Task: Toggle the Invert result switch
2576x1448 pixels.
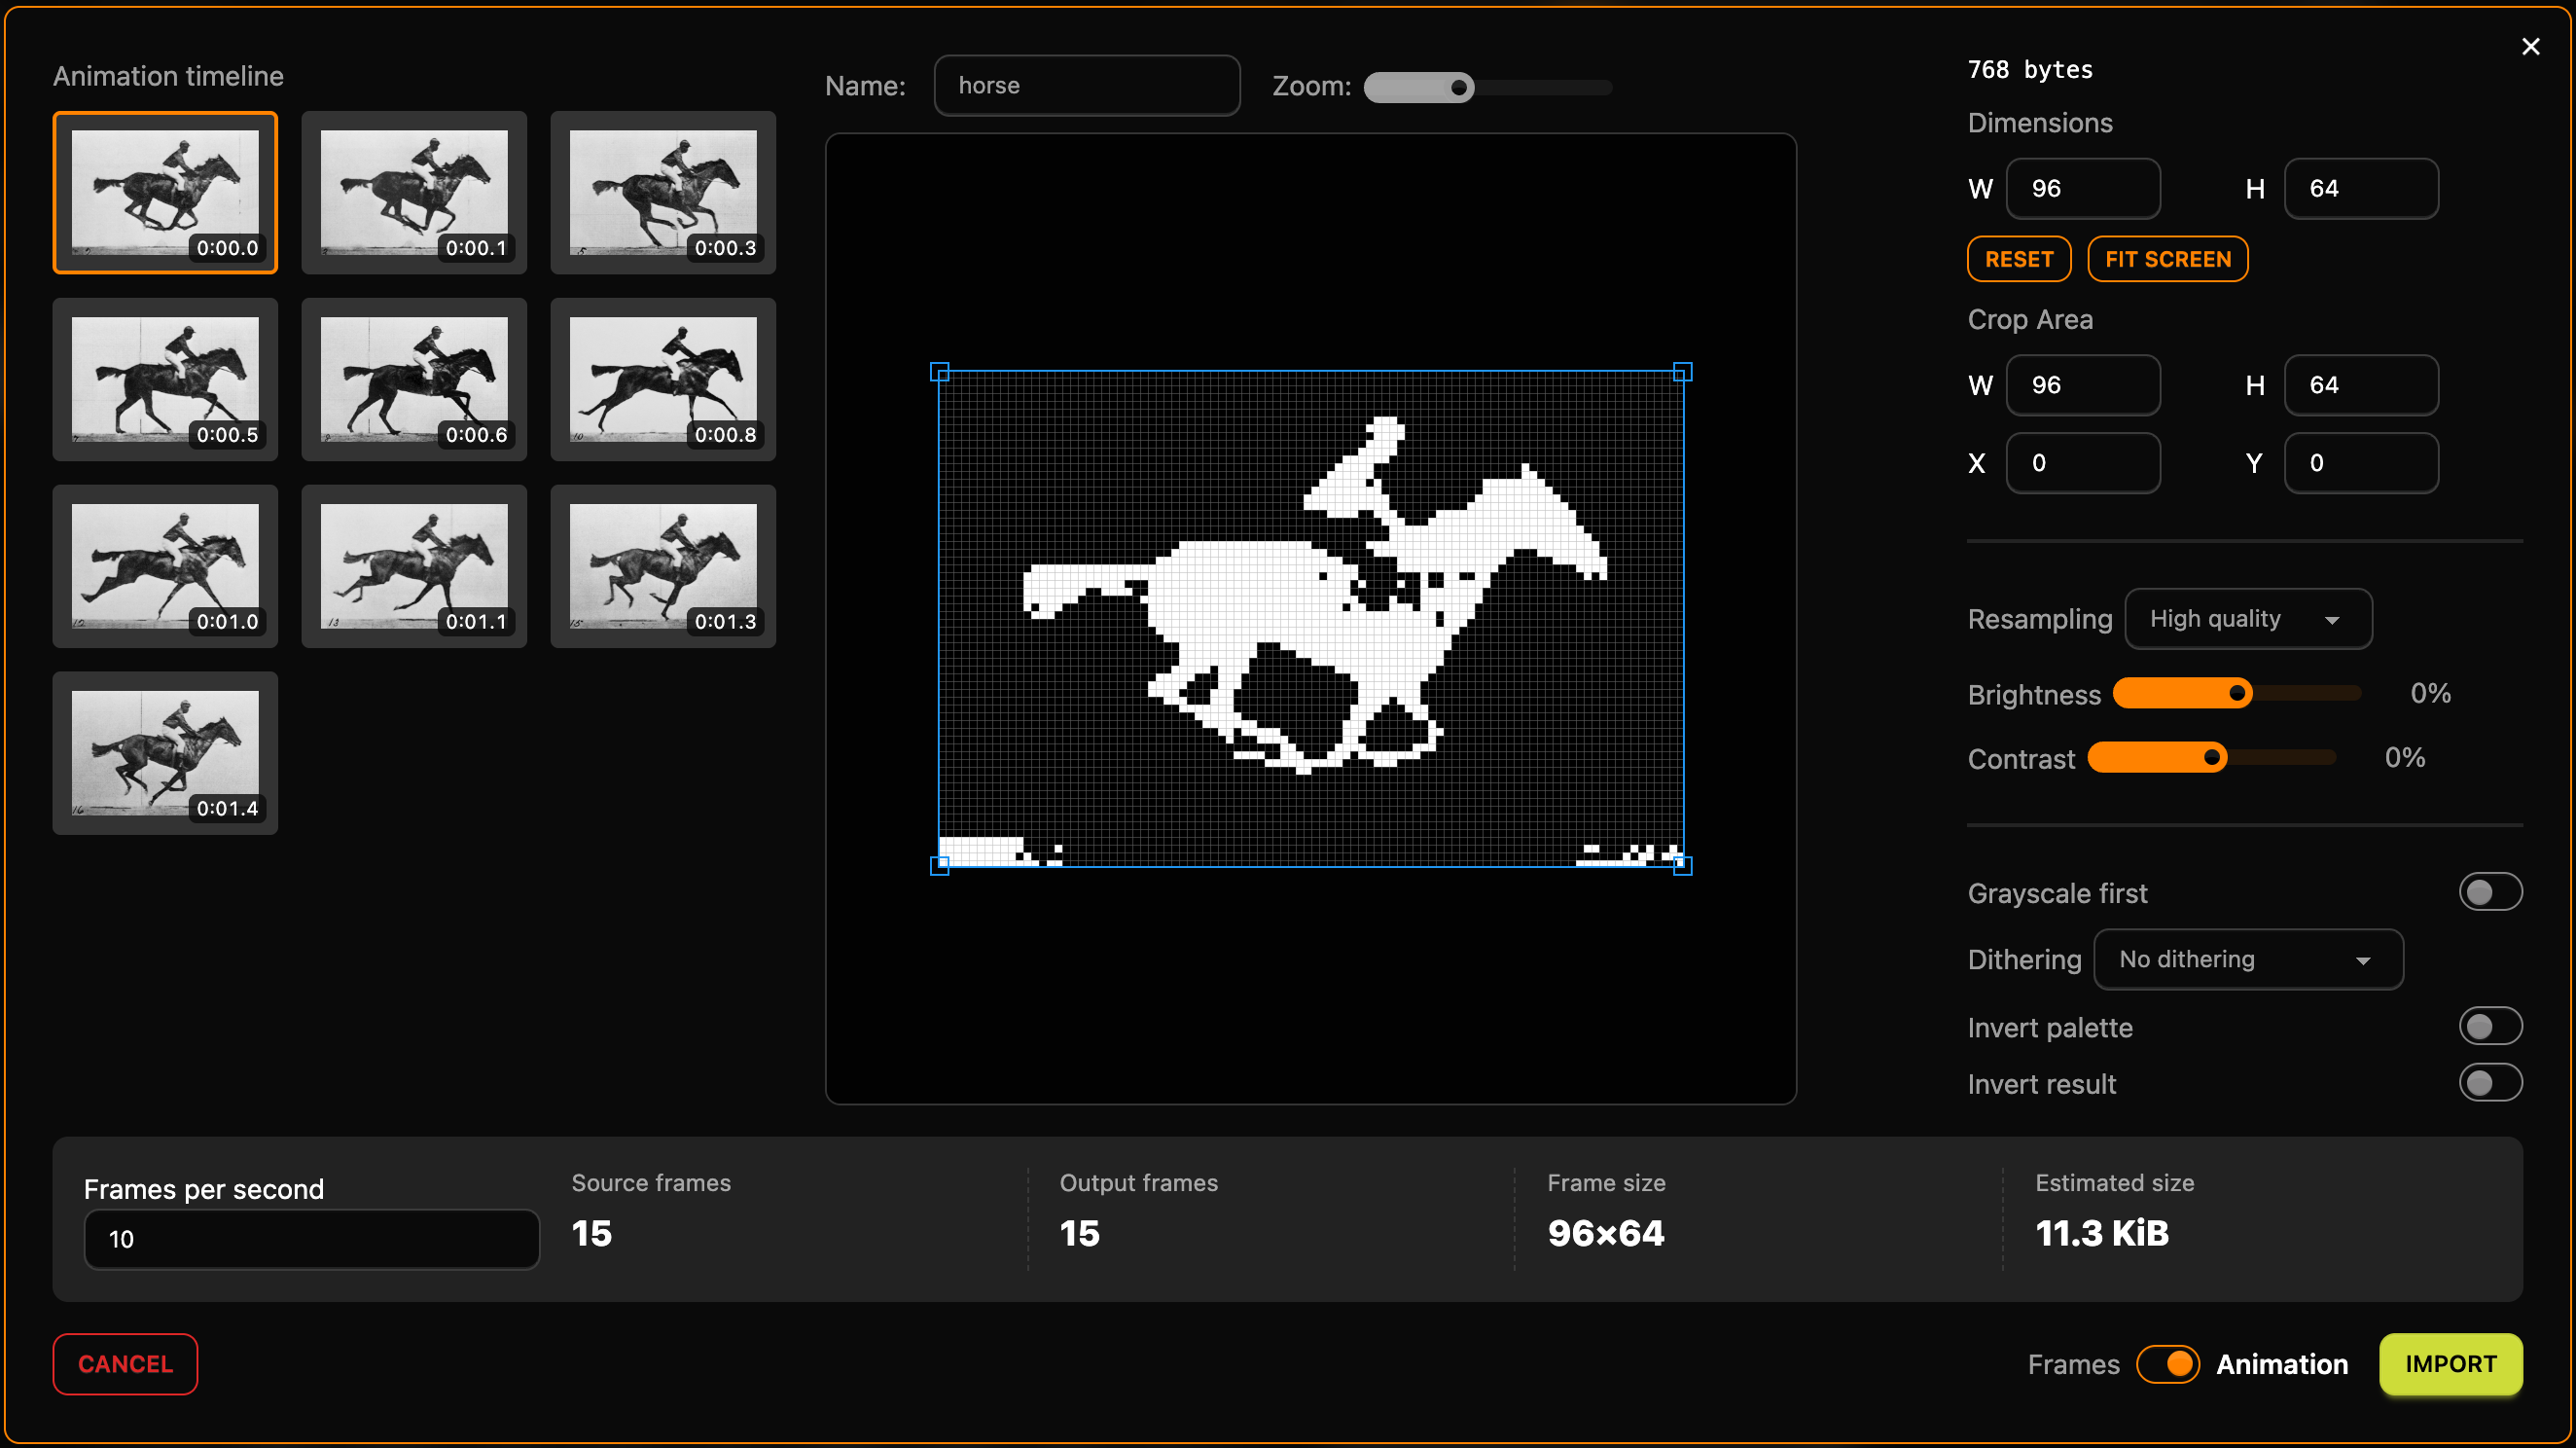Action: 2490,1083
